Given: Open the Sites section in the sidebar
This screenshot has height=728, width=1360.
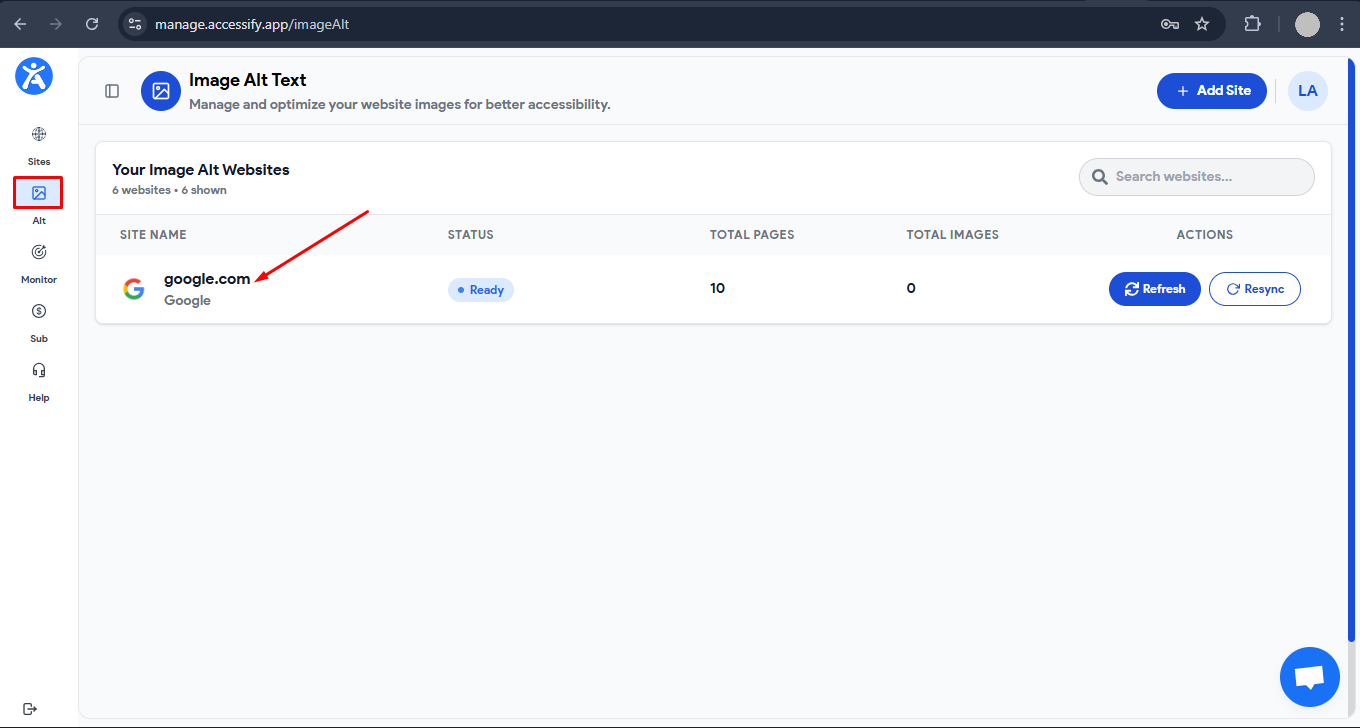Looking at the screenshot, I should click(x=38, y=143).
